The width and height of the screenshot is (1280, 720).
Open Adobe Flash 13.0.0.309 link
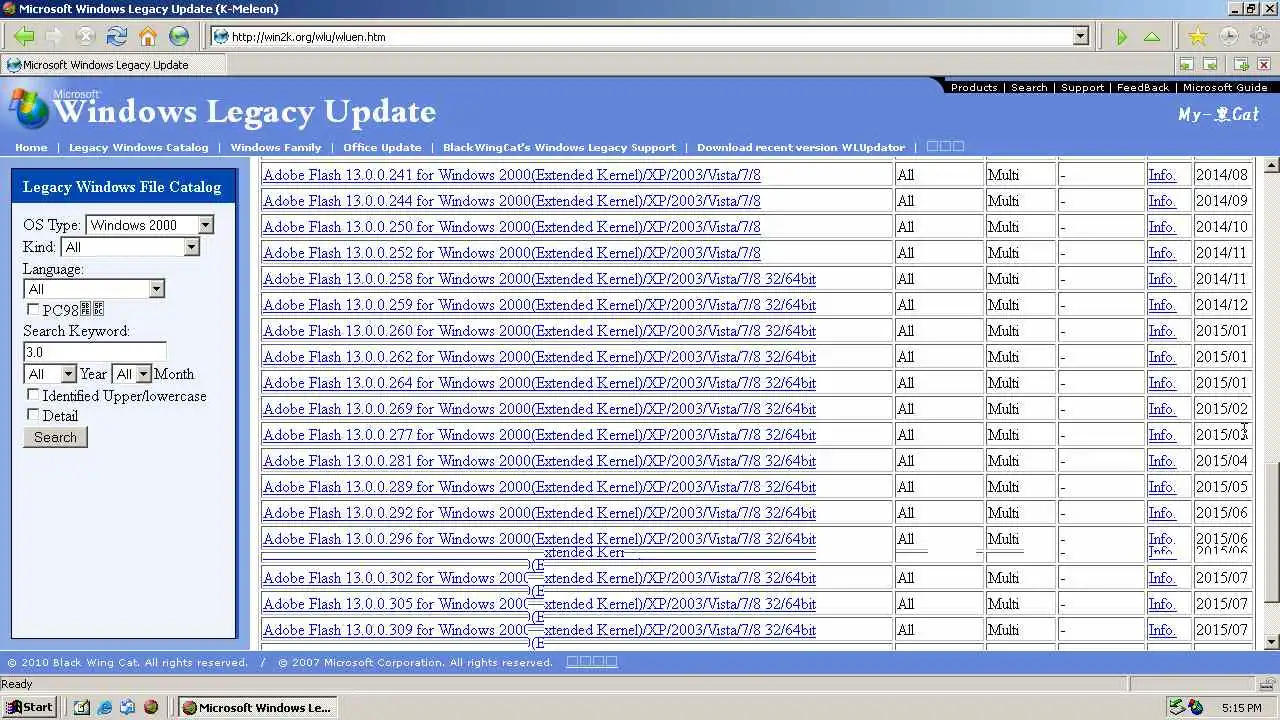click(539, 630)
